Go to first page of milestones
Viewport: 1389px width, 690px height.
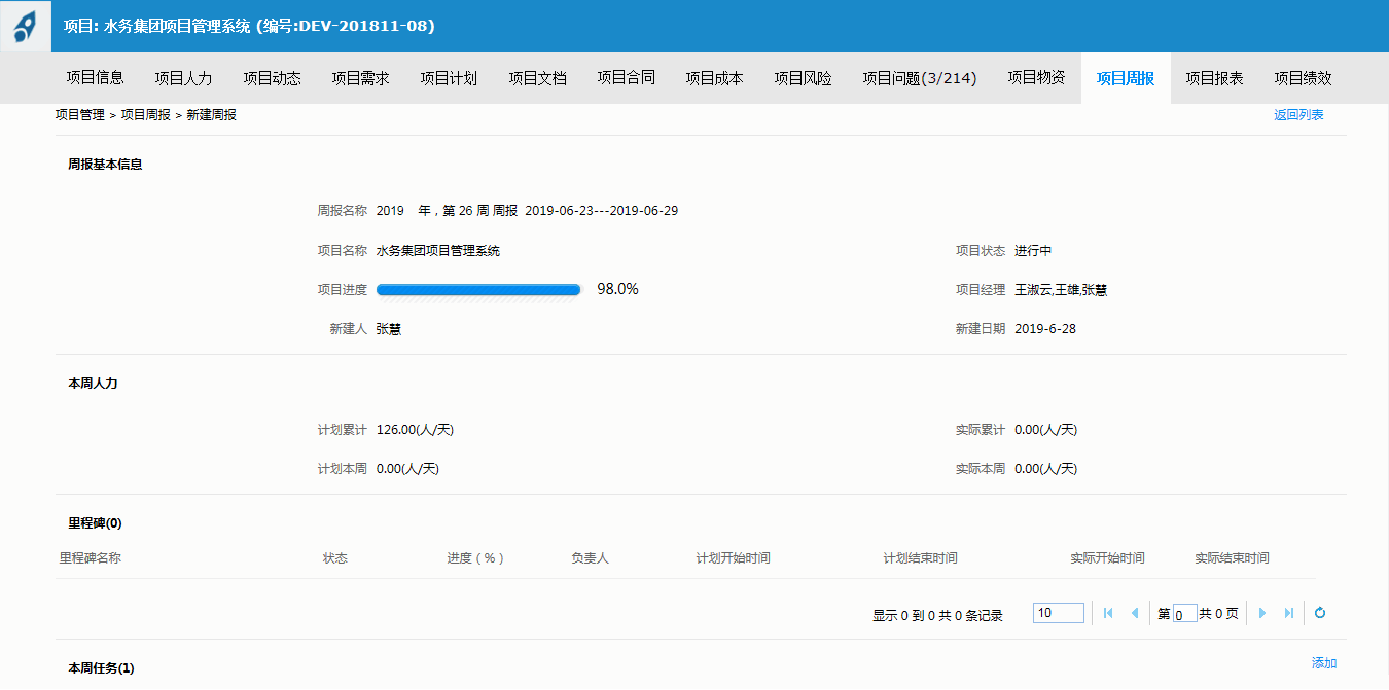click(1108, 613)
